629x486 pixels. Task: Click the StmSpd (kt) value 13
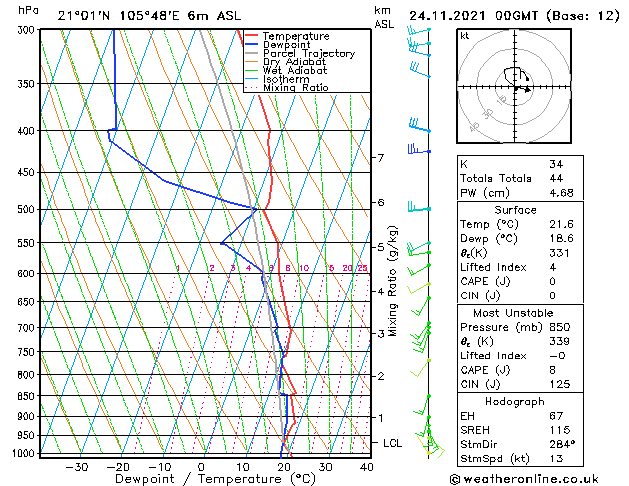click(556, 459)
